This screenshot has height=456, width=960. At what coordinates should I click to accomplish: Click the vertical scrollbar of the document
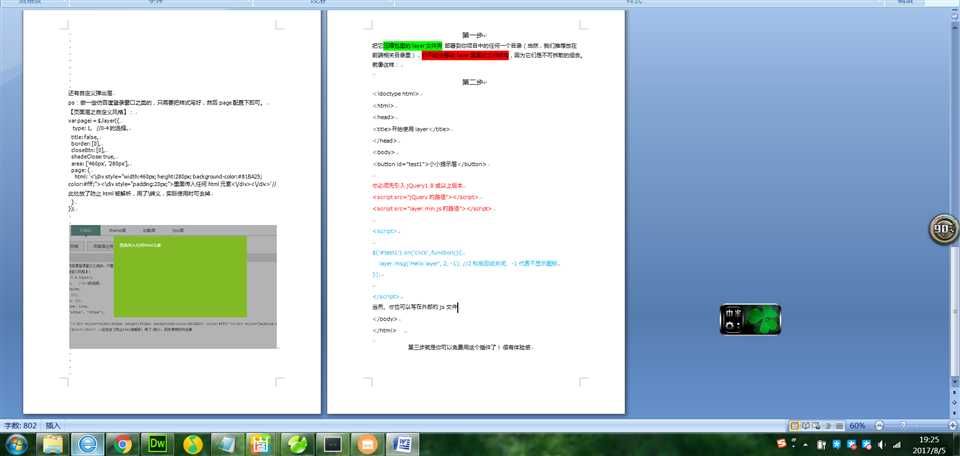coord(954,202)
